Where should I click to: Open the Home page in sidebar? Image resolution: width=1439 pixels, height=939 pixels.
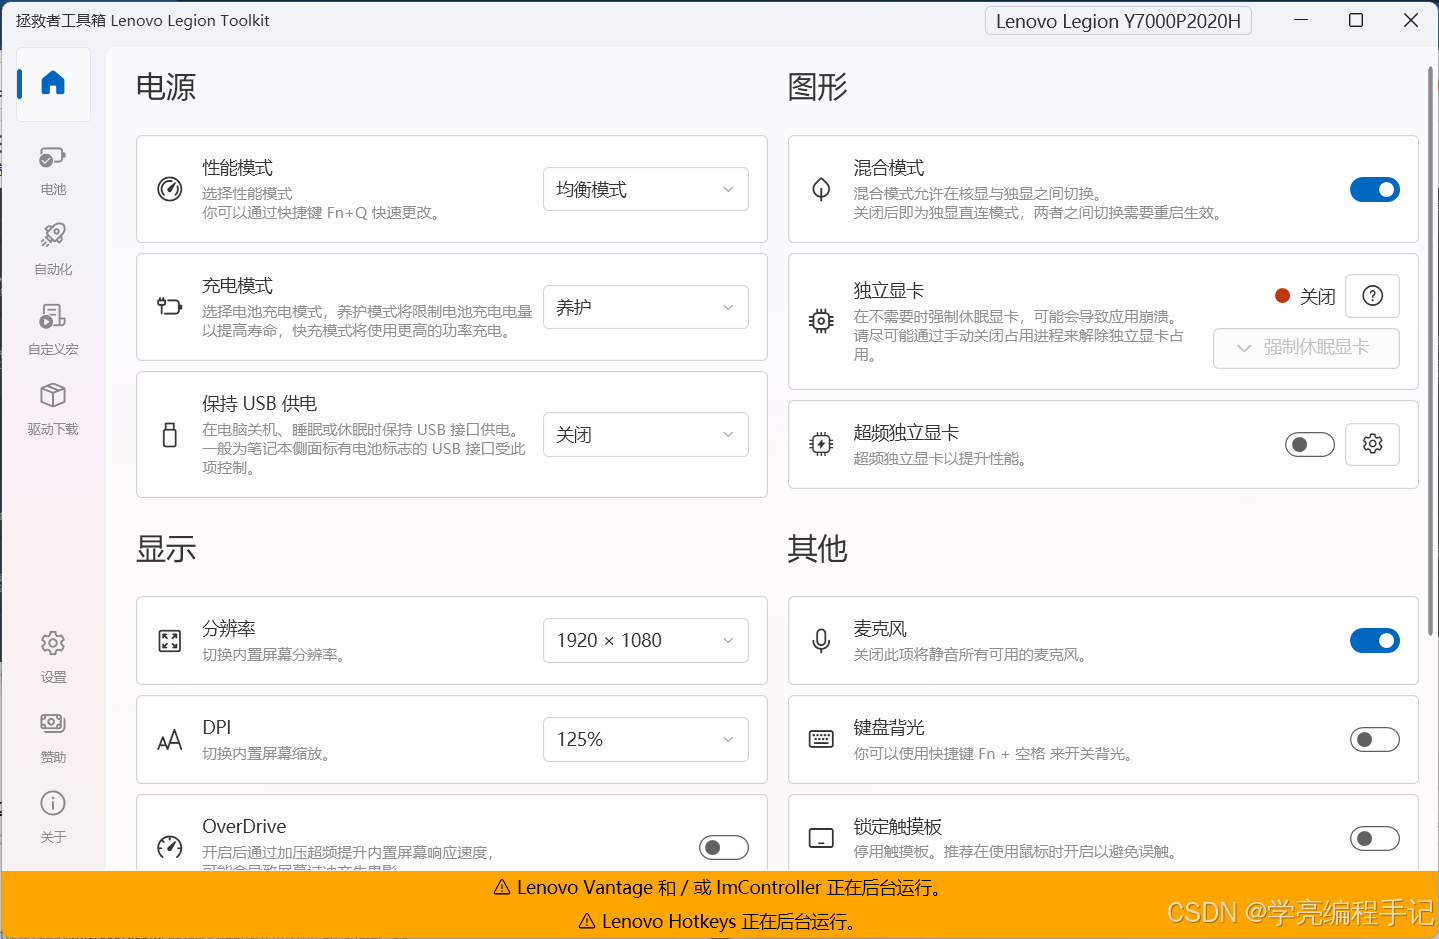pos(53,84)
